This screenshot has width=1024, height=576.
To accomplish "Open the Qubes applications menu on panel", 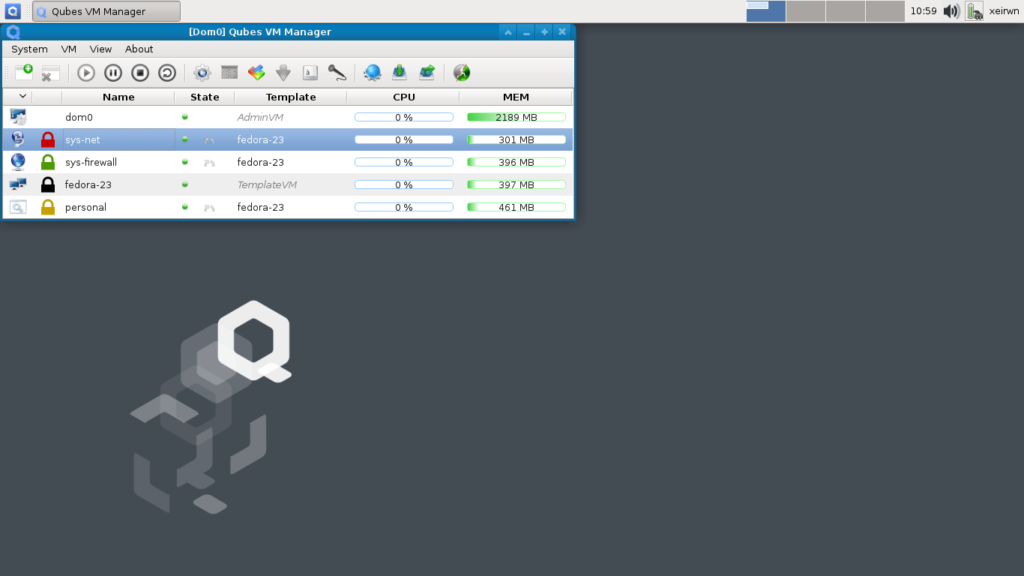I will click(x=12, y=11).
